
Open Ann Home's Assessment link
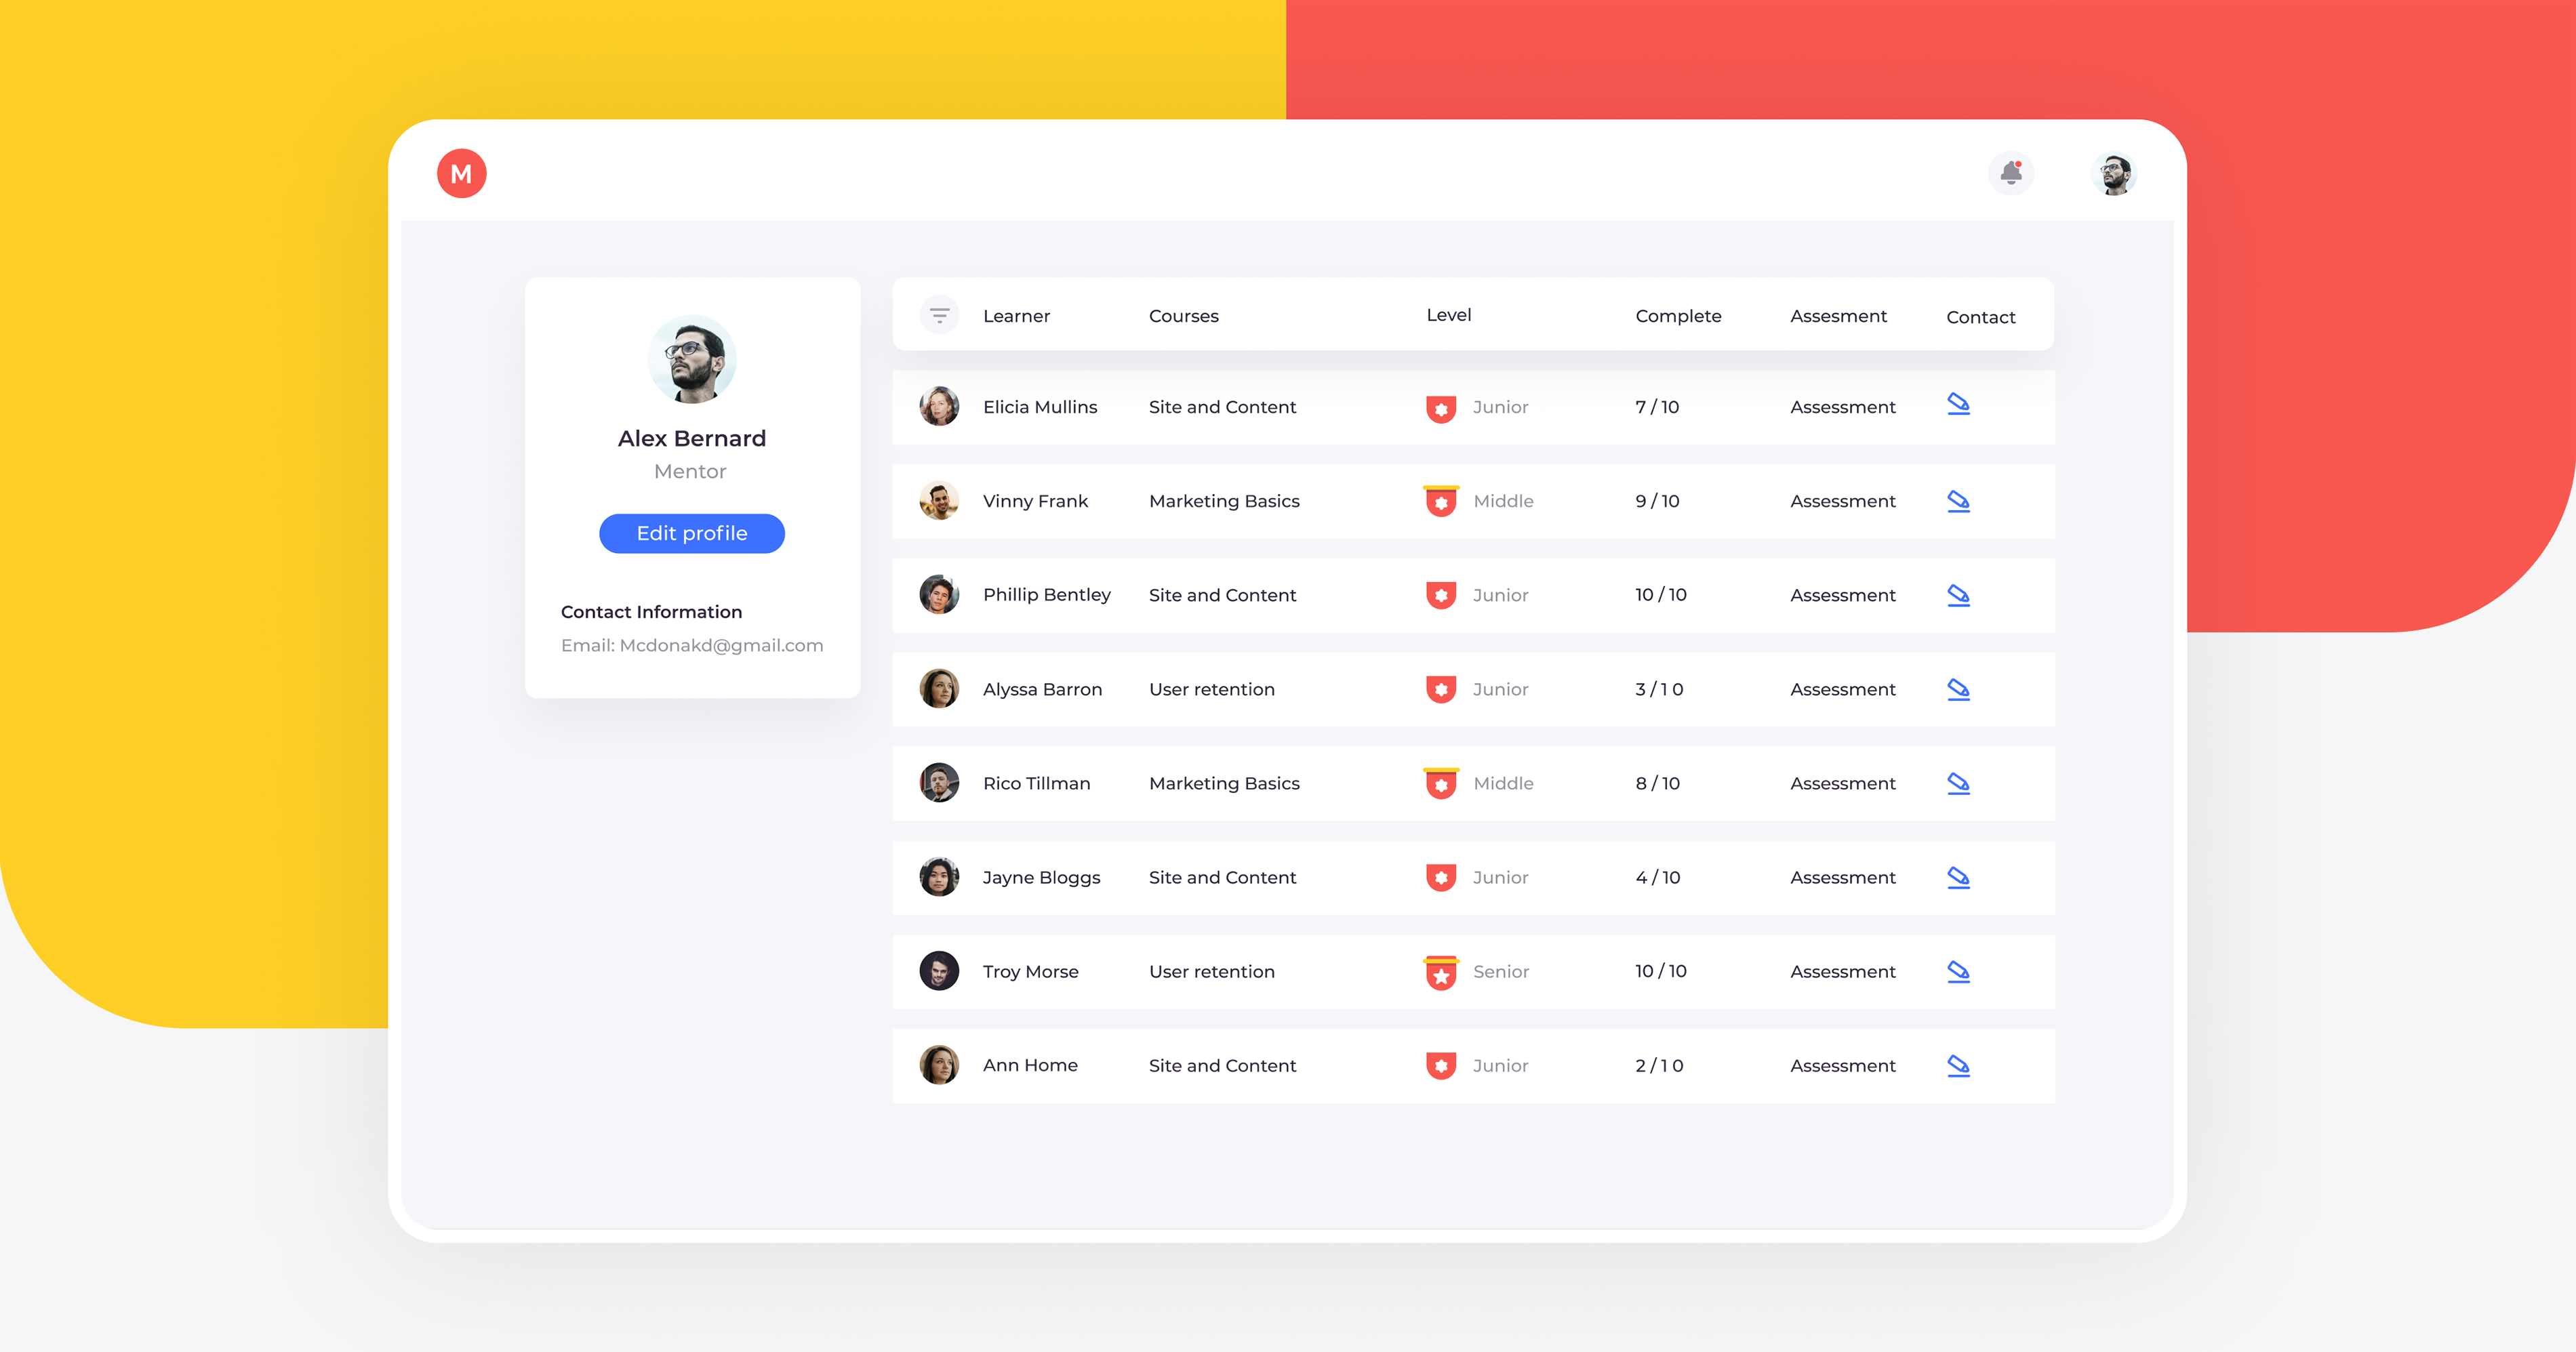pos(1842,1065)
